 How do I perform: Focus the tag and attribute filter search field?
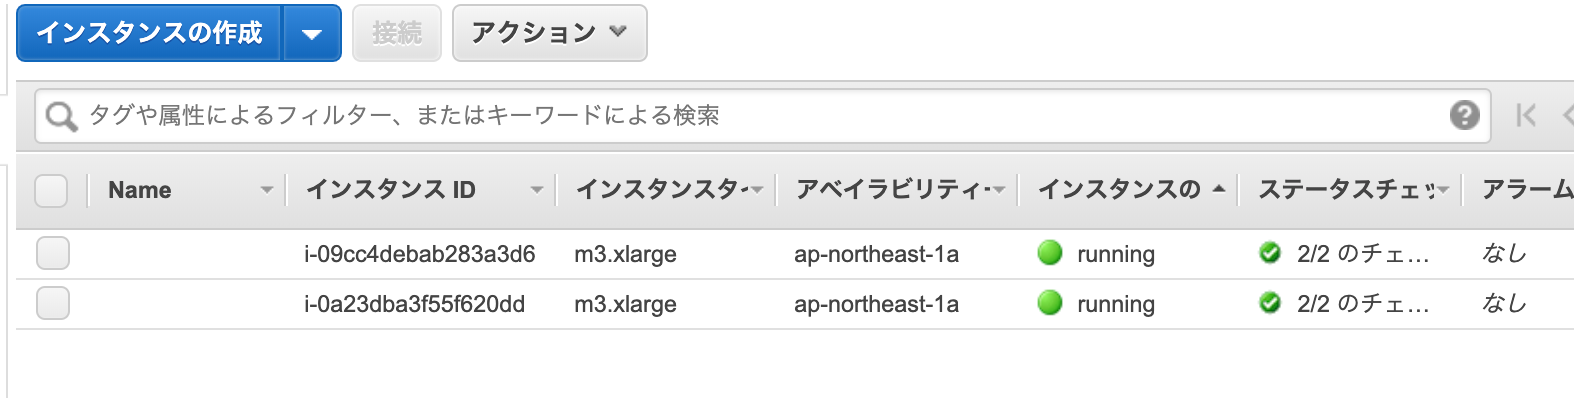(763, 116)
